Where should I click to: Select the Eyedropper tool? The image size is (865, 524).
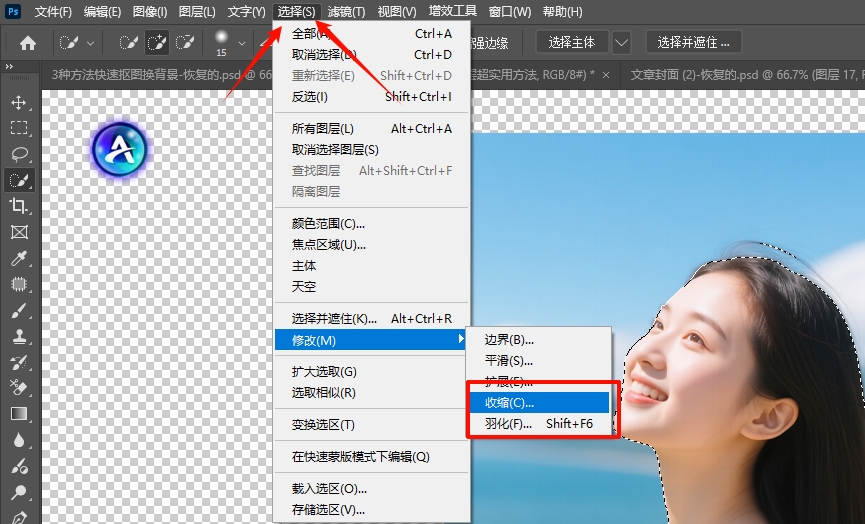point(18,259)
